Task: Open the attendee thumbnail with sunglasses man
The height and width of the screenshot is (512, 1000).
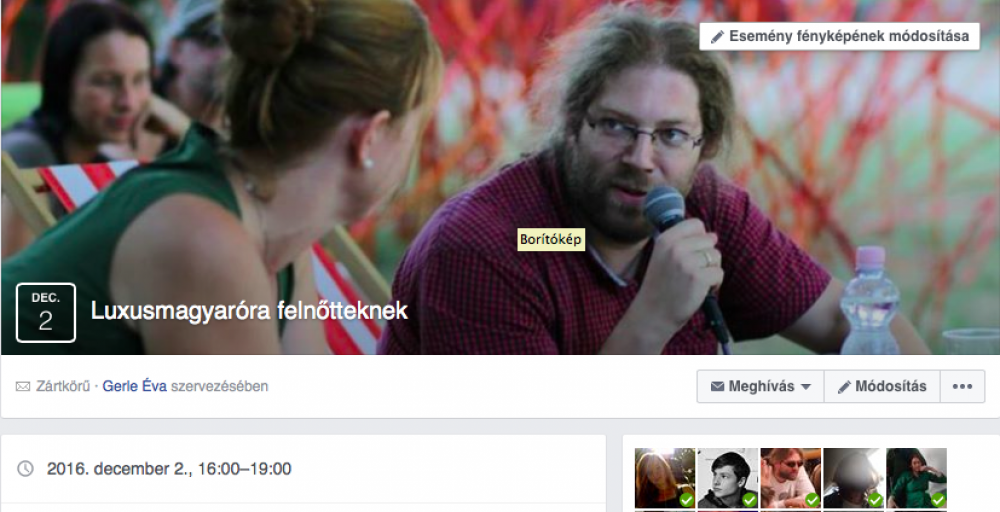Action: coord(791,478)
